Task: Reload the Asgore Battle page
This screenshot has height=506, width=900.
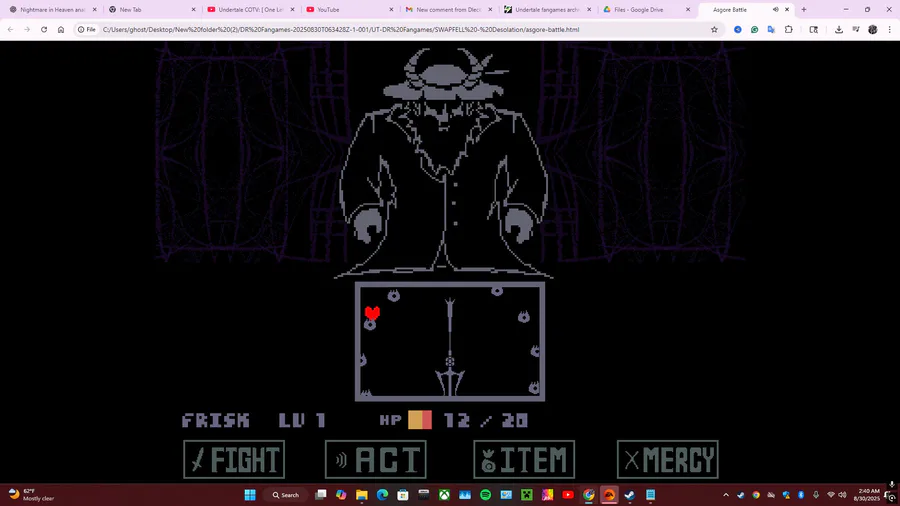Action: (44, 29)
